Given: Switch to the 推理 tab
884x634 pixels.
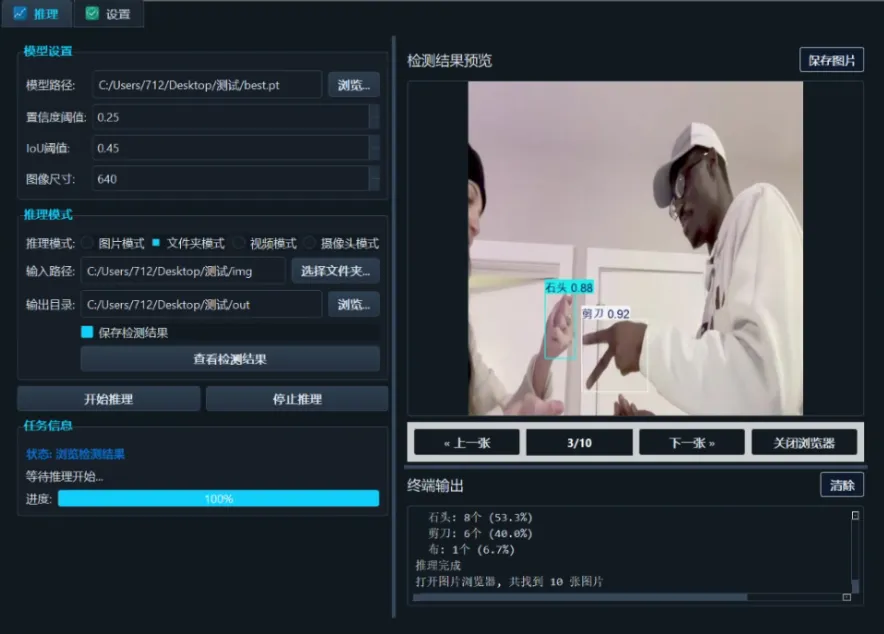Looking at the screenshot, I should tap(36, 14).
